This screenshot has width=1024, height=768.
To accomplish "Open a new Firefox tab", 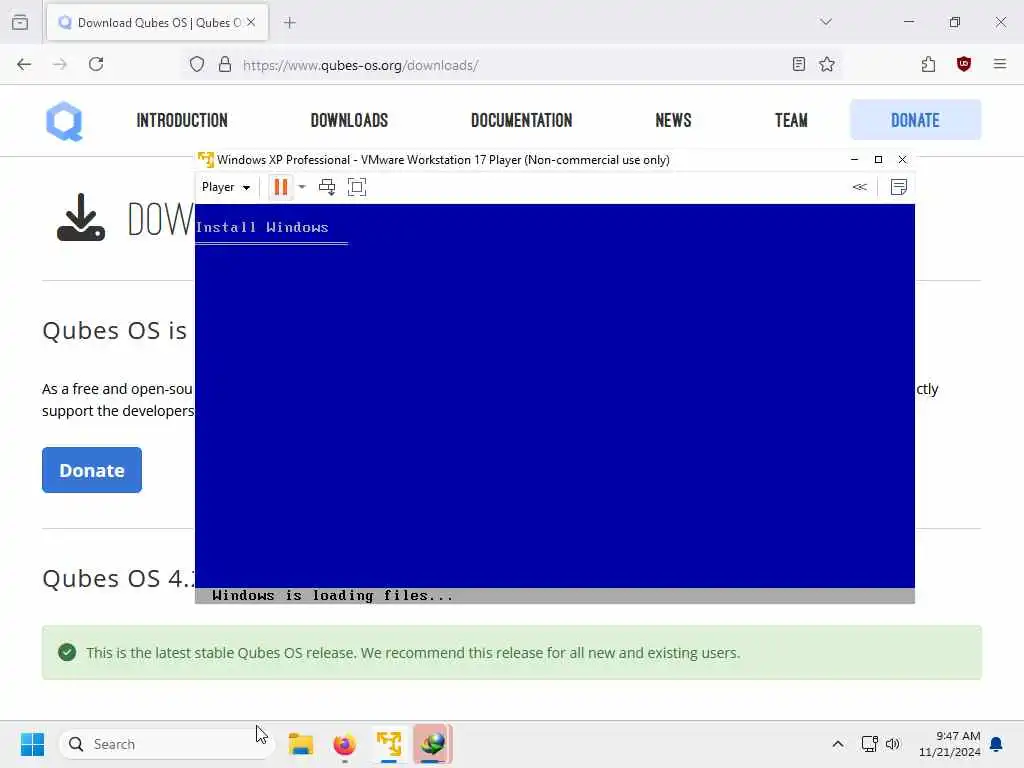I will click(x=290, y=23).
